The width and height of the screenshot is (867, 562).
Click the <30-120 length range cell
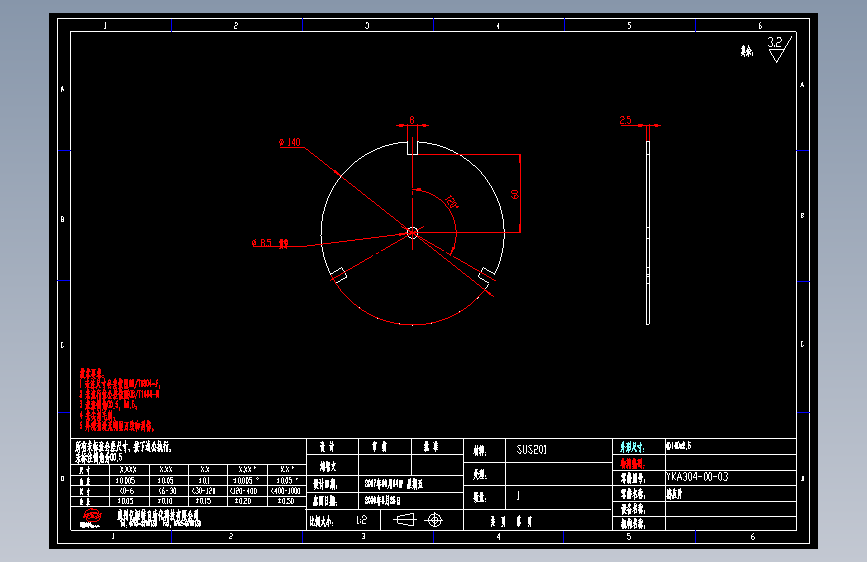[207, 491]
